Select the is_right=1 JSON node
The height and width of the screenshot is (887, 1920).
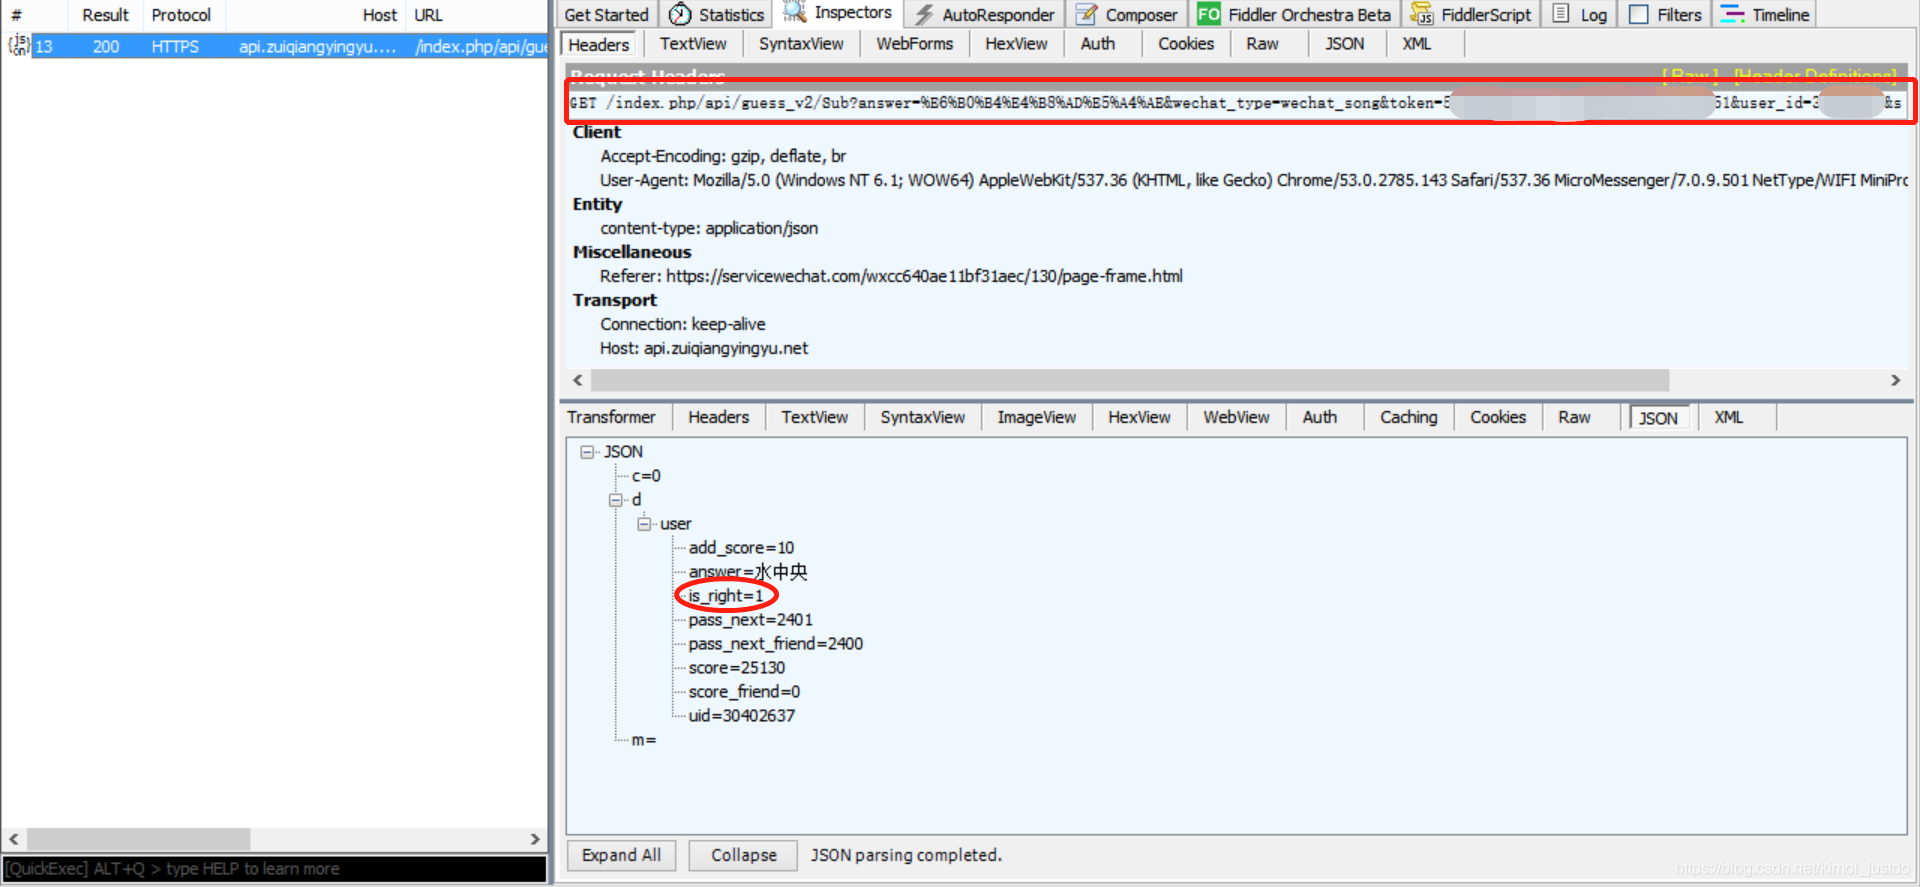click(726, 596)
